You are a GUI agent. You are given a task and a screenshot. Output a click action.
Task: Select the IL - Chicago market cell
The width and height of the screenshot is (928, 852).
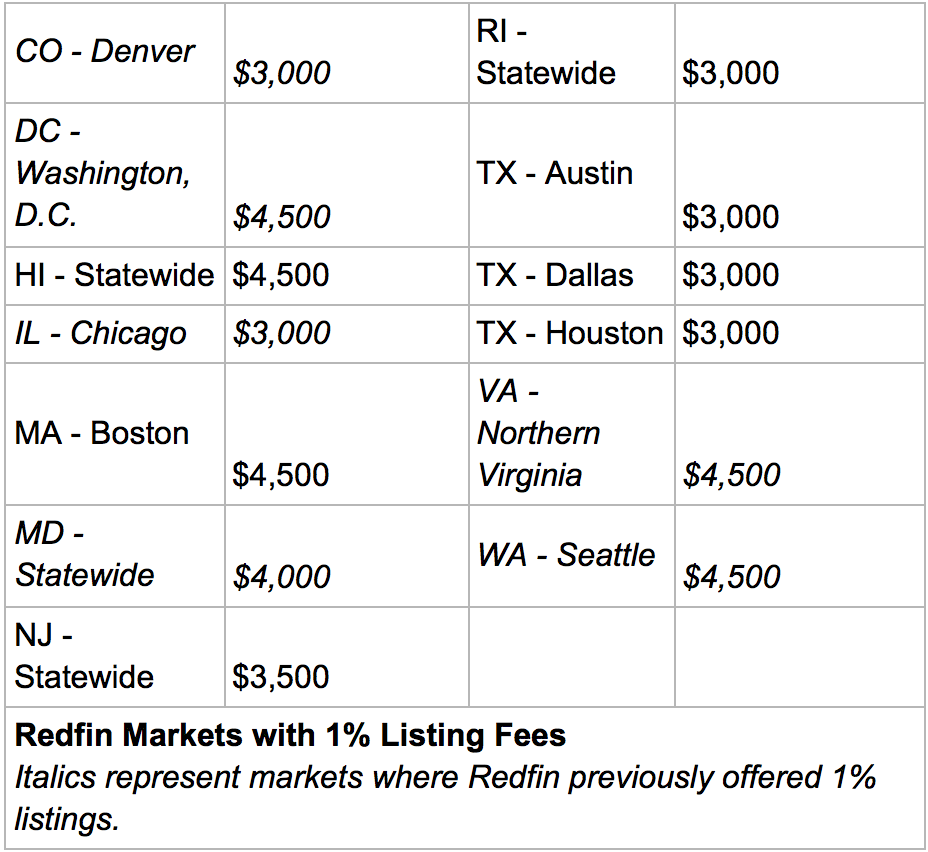pos(101,333)
